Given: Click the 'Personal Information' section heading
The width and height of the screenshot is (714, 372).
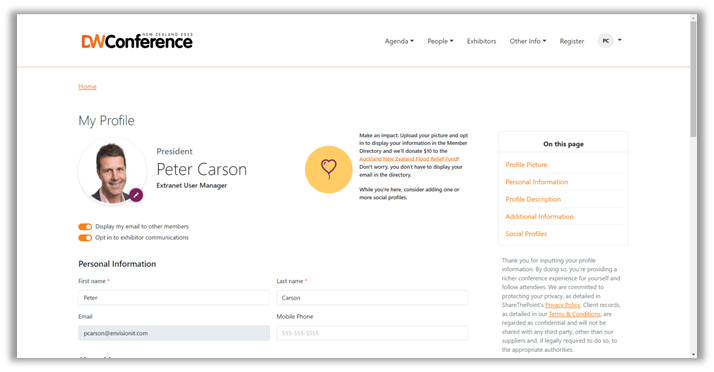Looking at the screenshot, I should 117,264.
